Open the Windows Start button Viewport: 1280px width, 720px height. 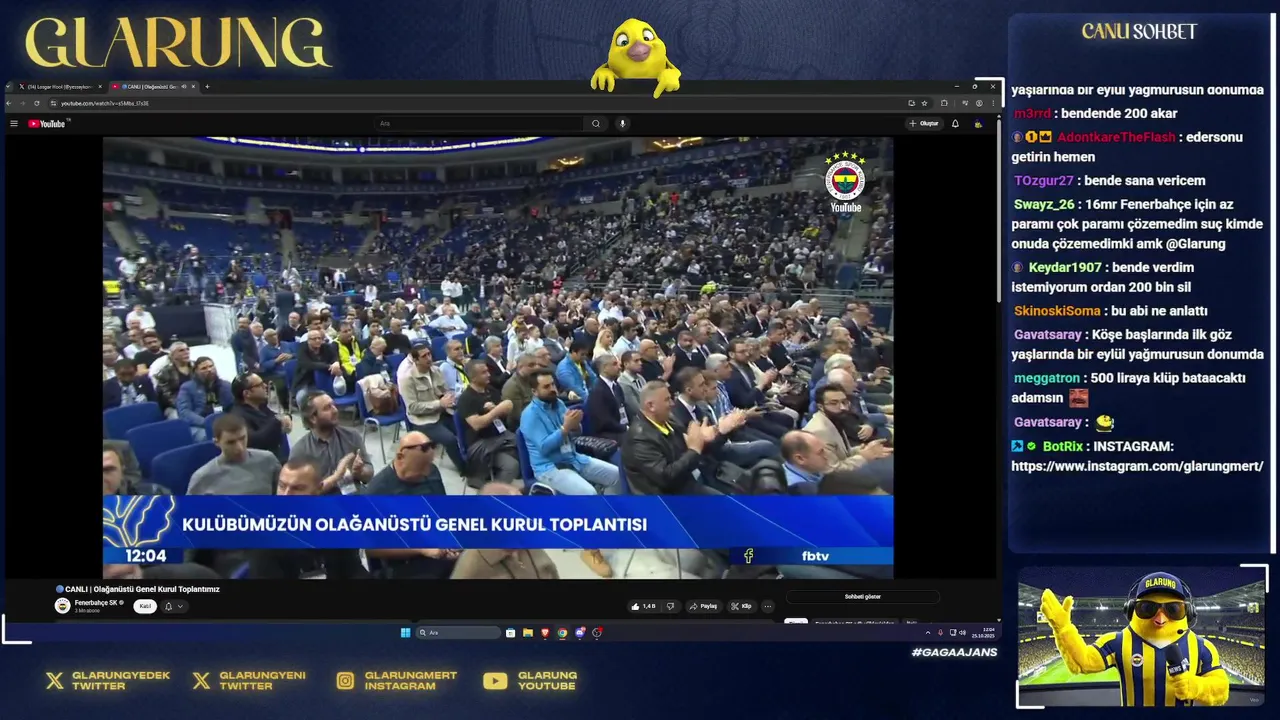(405, 632)
